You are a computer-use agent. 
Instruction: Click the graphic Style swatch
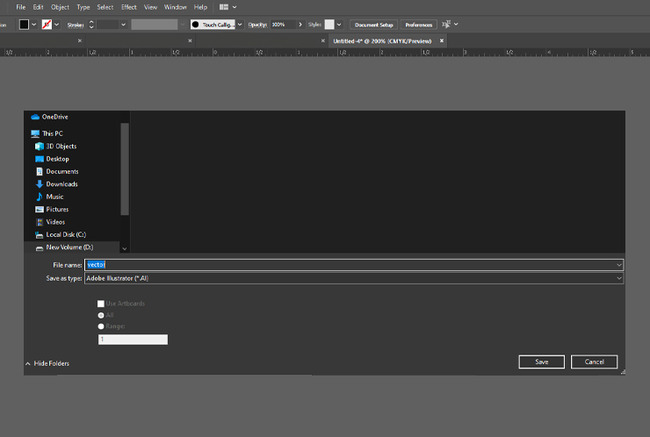(329, 24)
